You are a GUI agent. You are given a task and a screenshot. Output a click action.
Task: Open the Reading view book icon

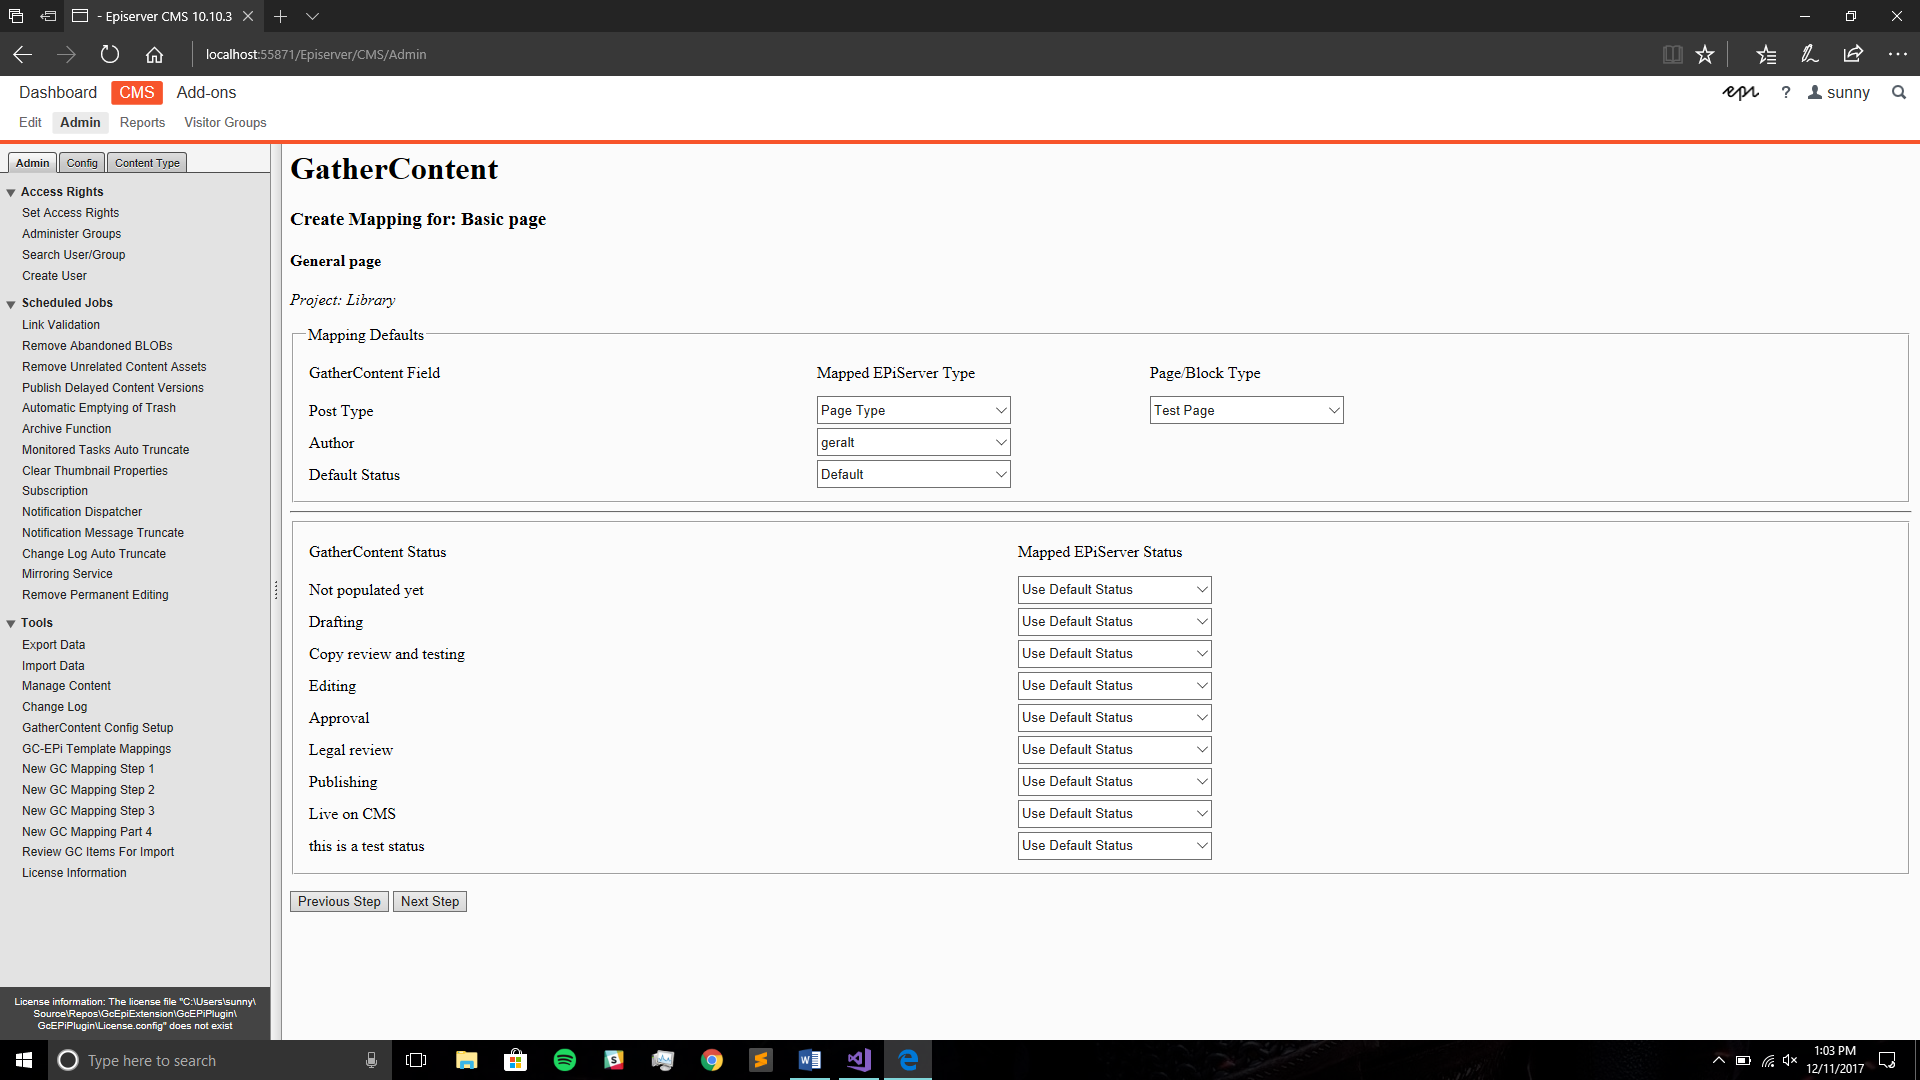pyautogui.click(x=1672, y=54)
